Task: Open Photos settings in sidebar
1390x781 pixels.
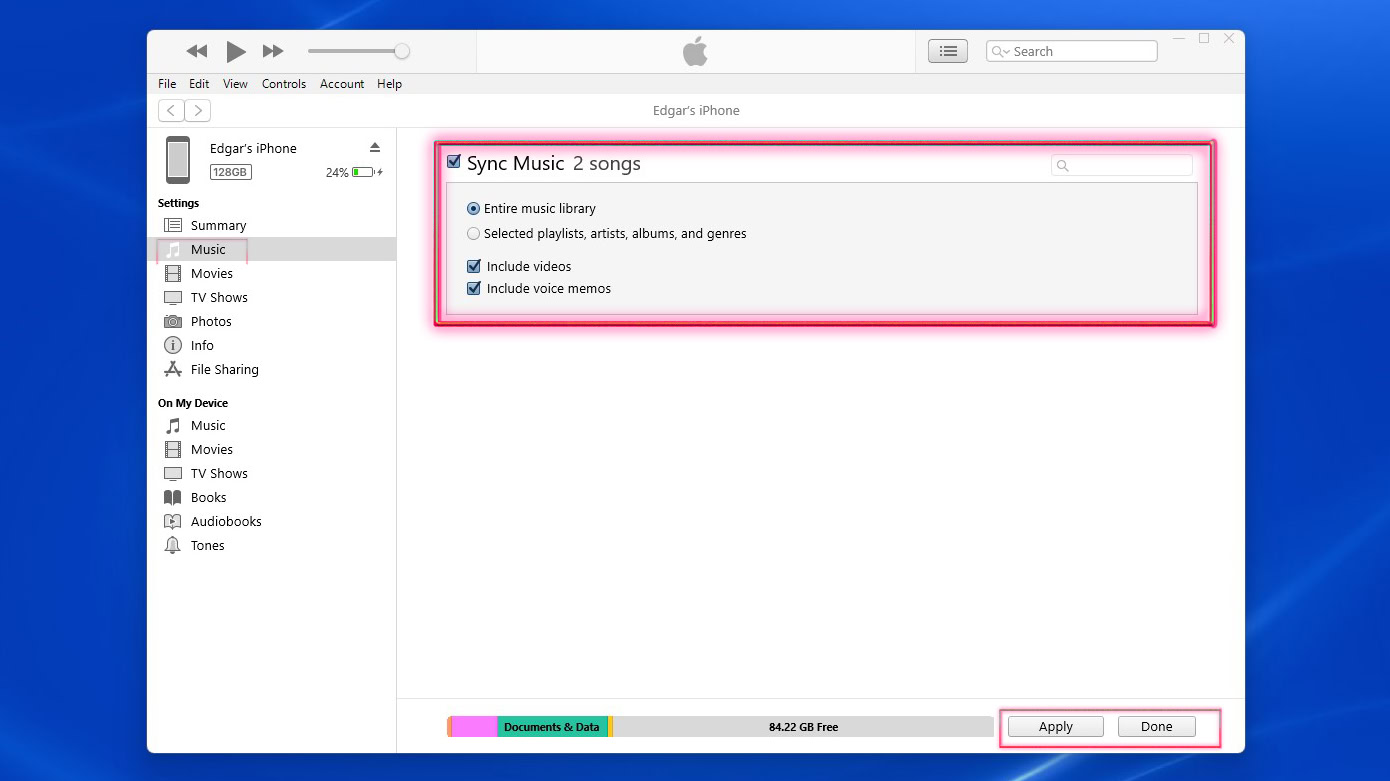Action: pyautogui.click(x=210, y=321)
